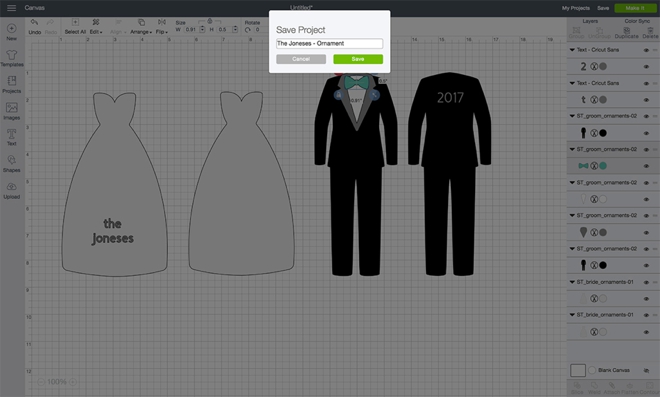
Task: Open the Edit dropdown
Action: (96, 27)
